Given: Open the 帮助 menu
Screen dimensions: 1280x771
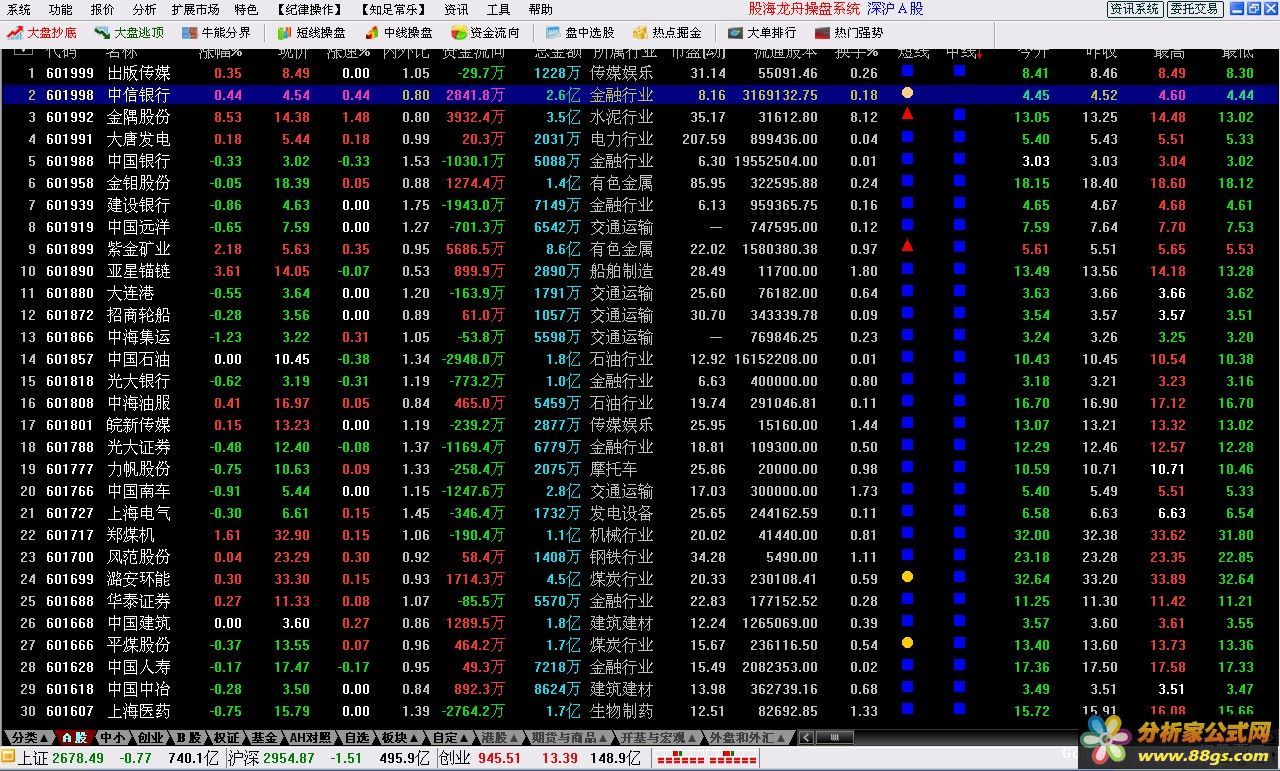Looking at the screenshot, I should 540,9.
